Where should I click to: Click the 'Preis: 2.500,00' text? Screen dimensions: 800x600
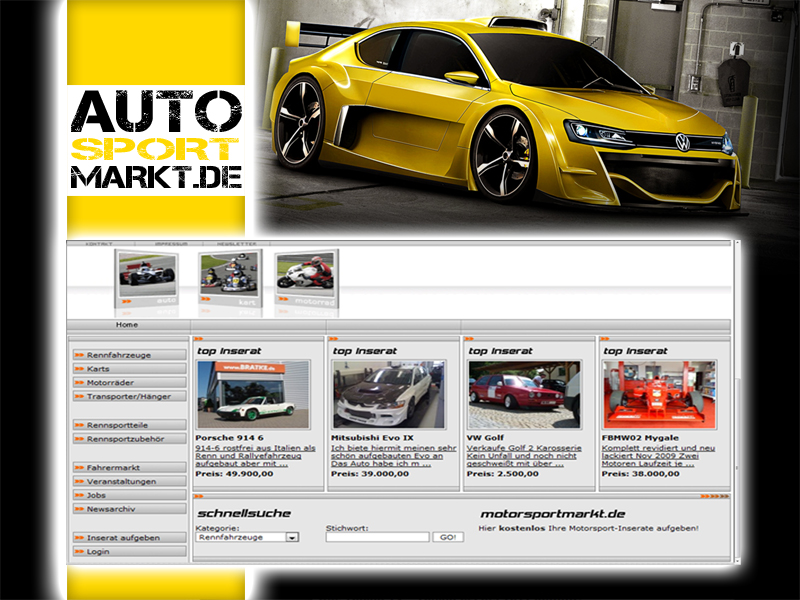(503, 473)
